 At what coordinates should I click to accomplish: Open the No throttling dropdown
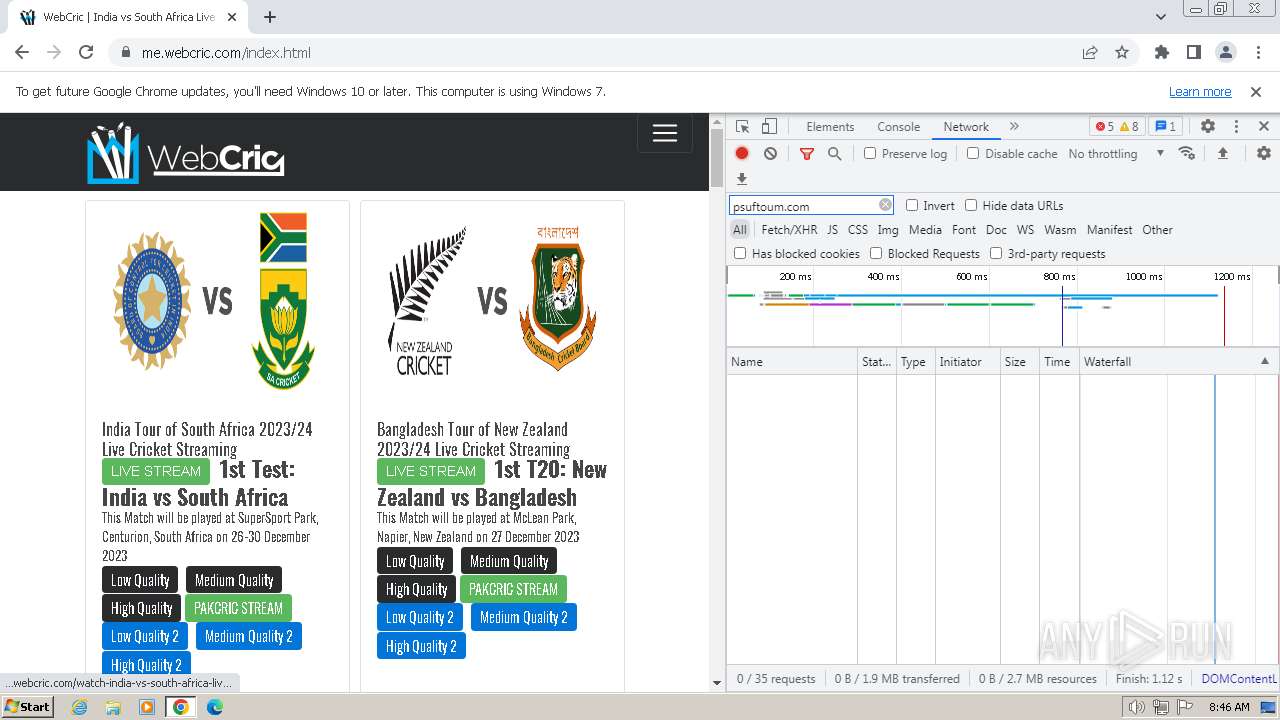(x=1116, y=153)
